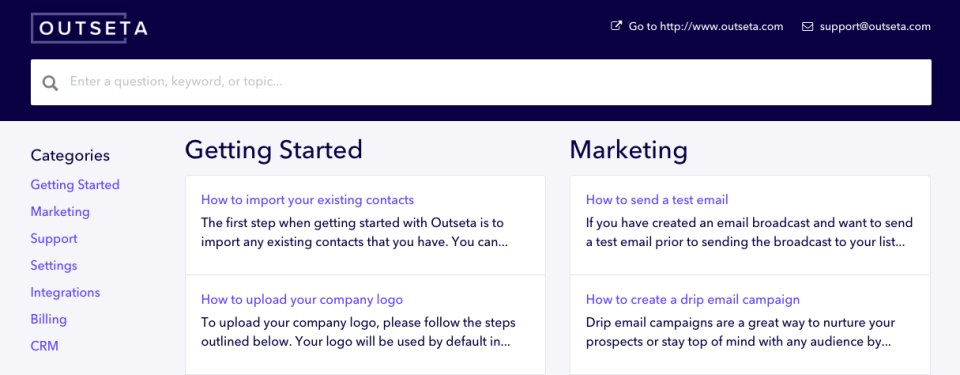Open article How to upload your company logo
Image resolution: width=960 pixels, height=375 pixels.
click(x=302, y=300)
